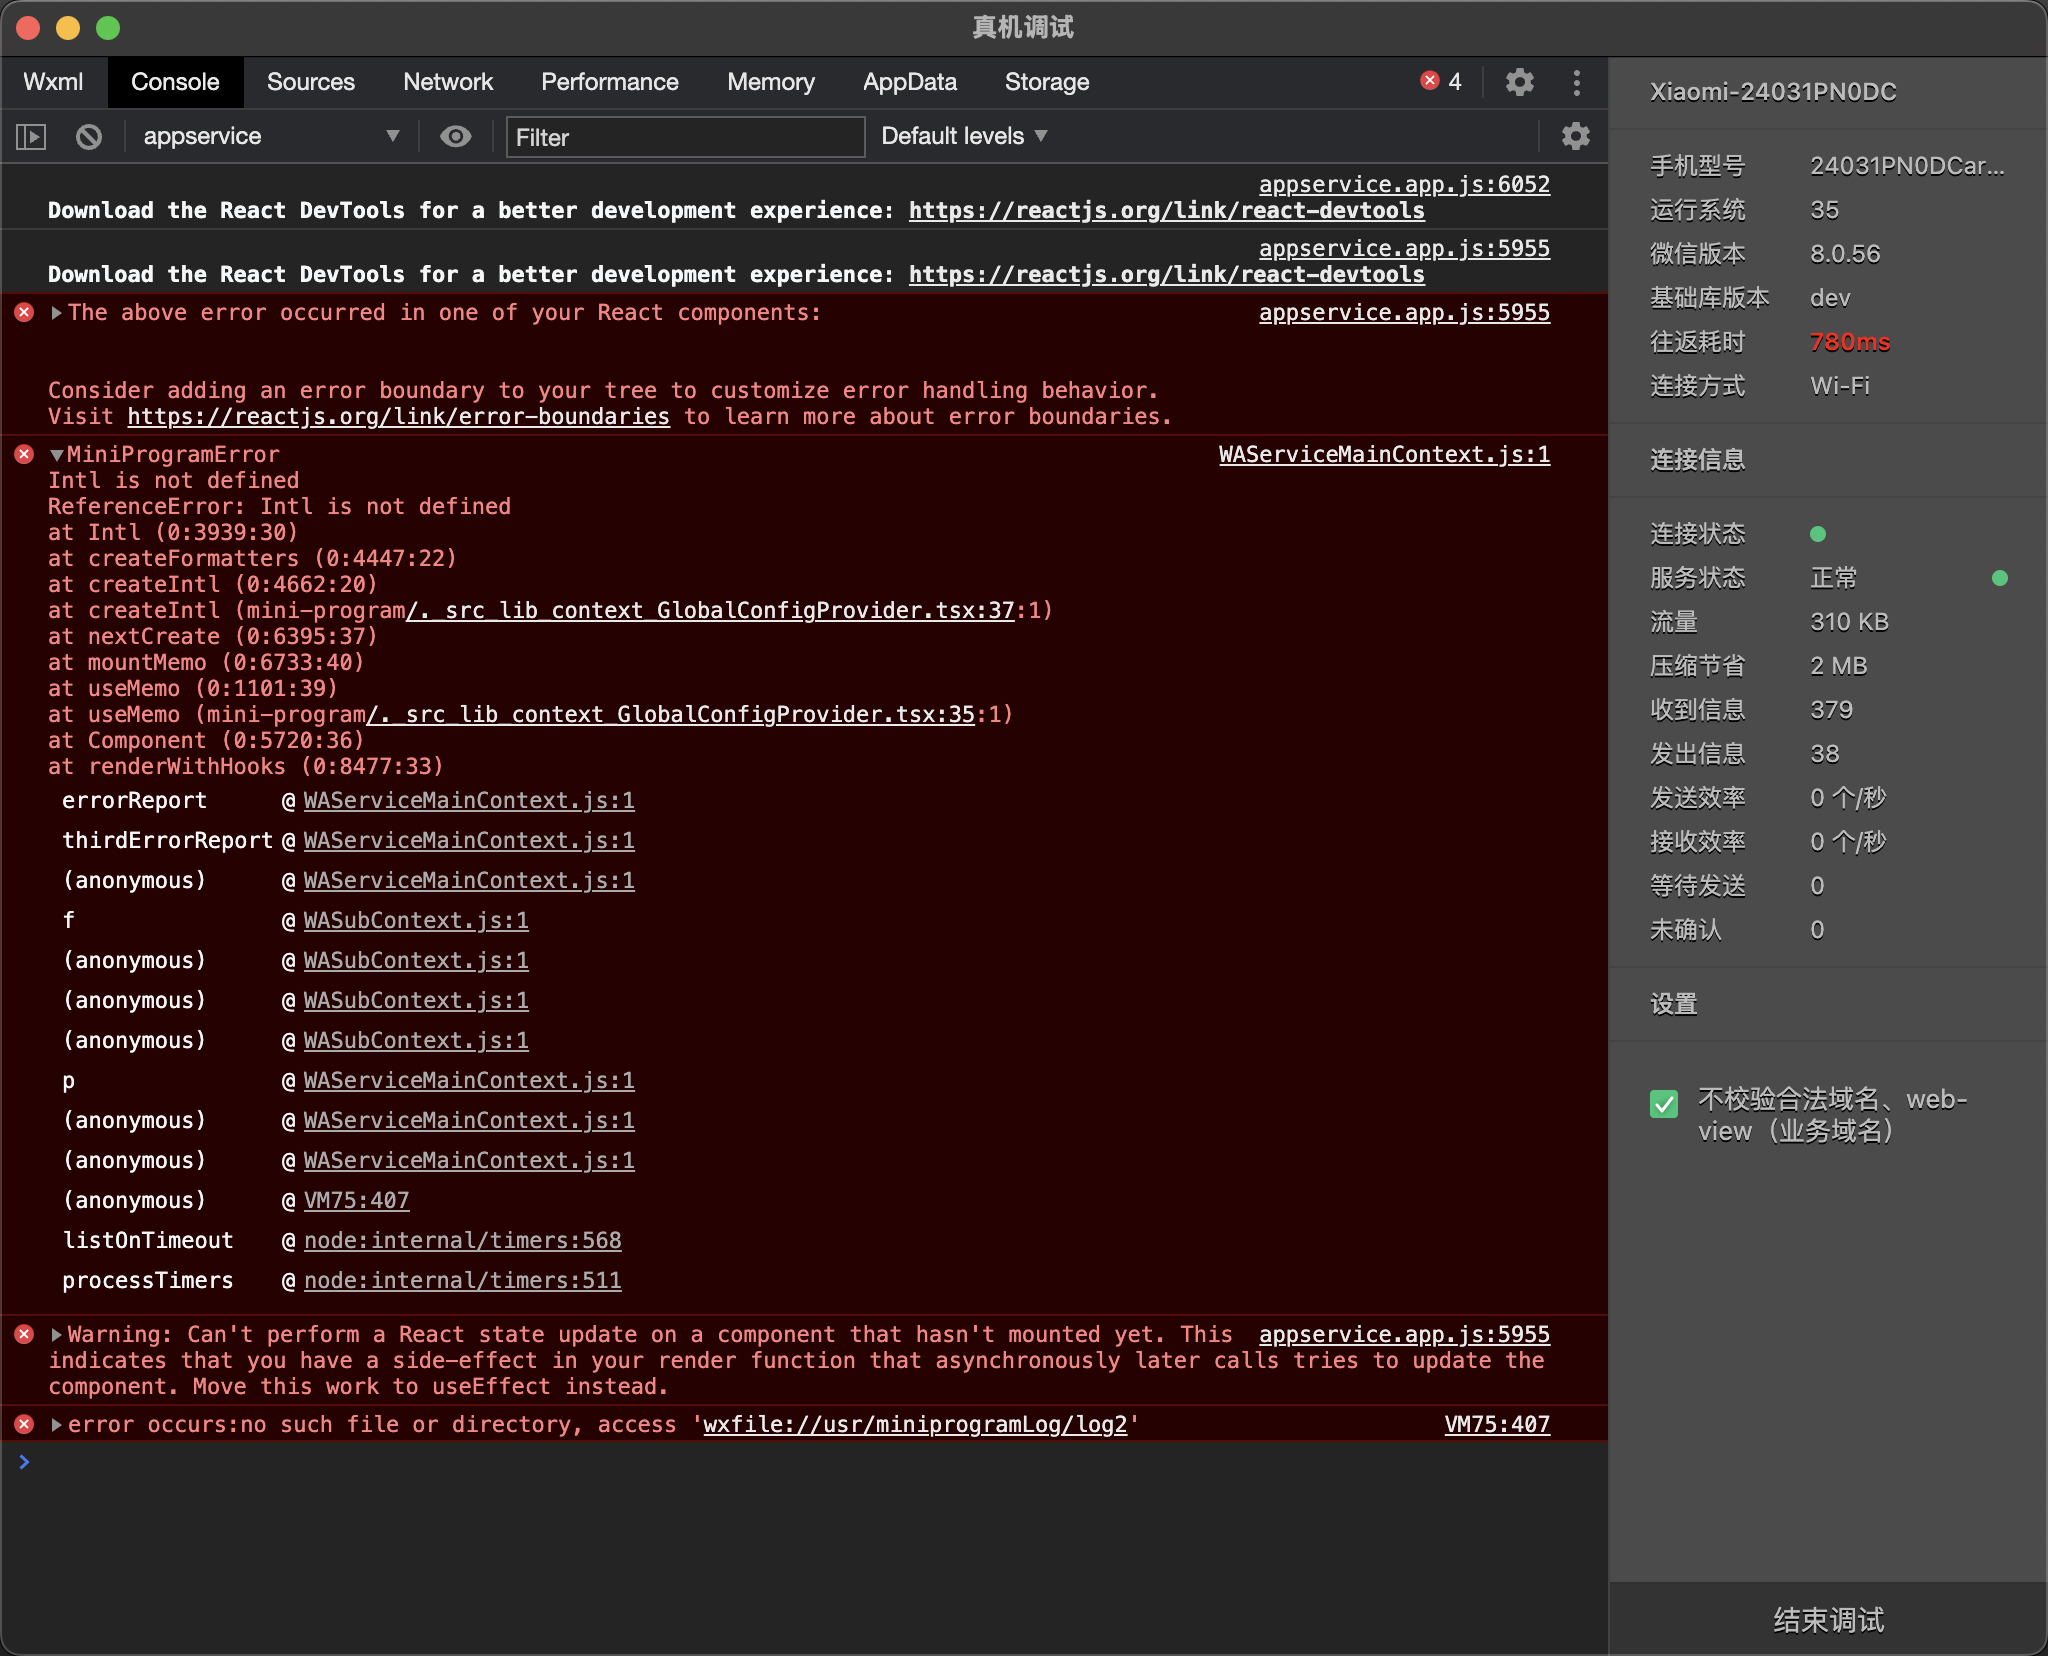
Task: Click the live expression eye icon
Action: point(456,136)
